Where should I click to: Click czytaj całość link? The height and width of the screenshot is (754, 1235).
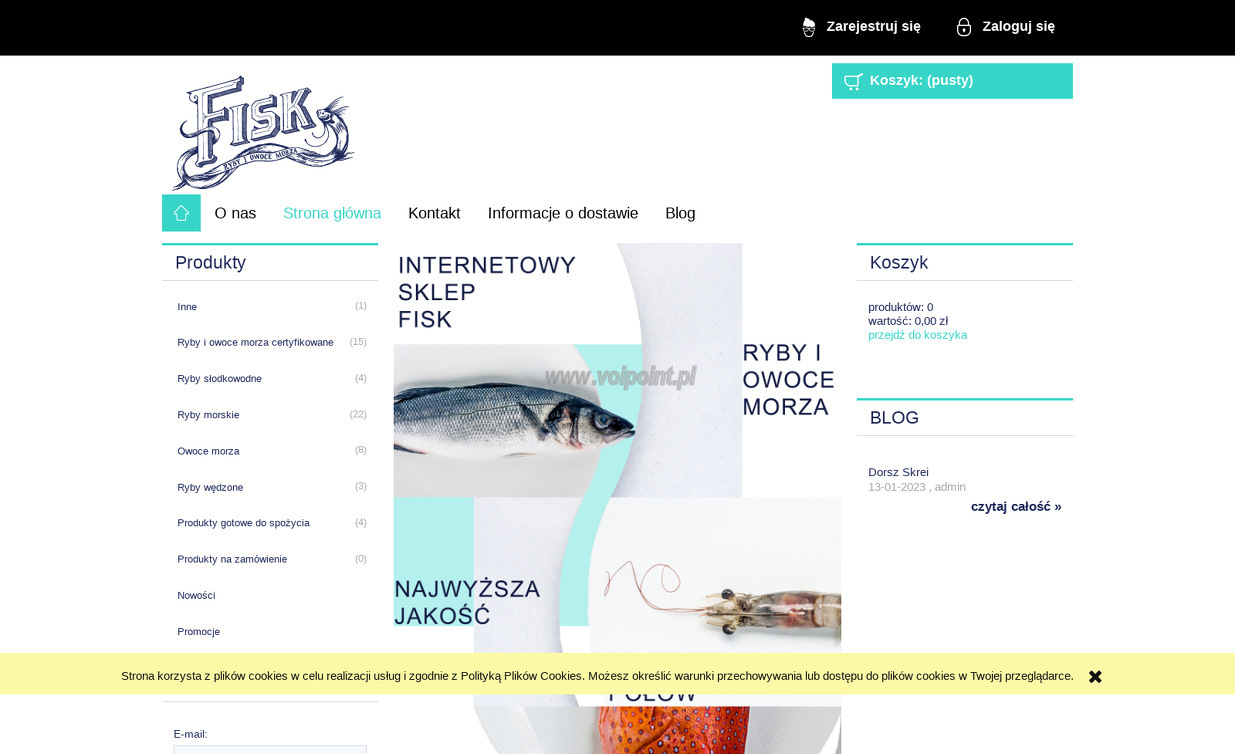point(1016,506)
